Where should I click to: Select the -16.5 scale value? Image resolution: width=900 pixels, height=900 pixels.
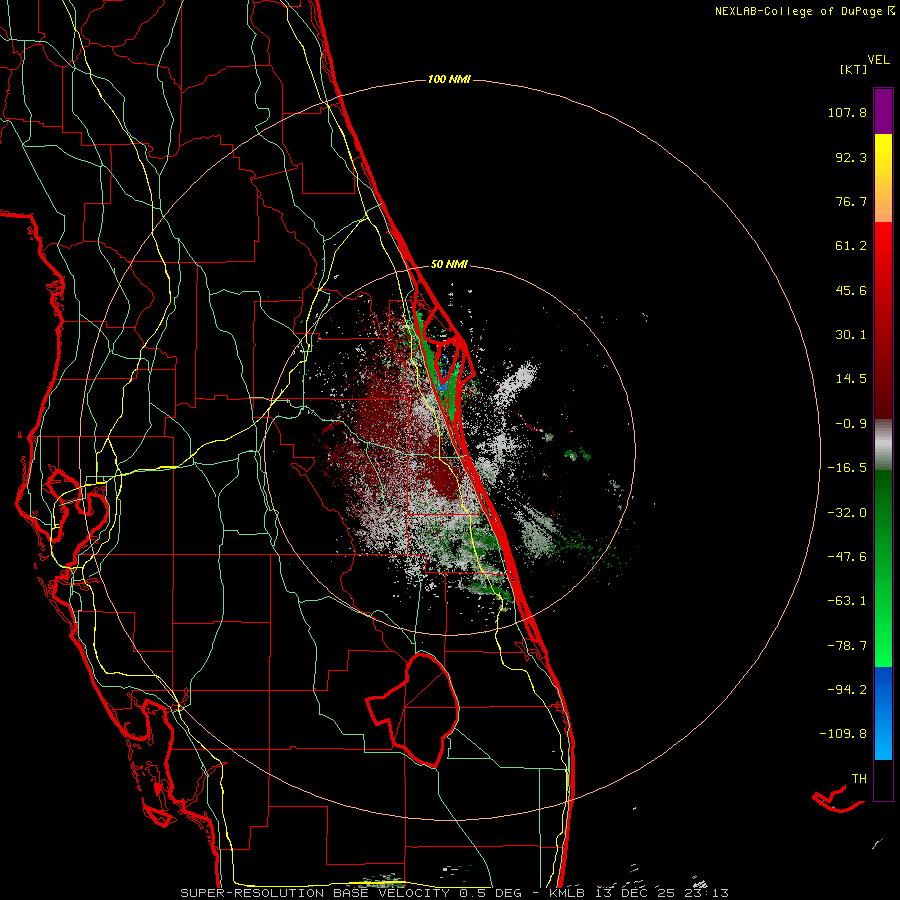click(847, 468)
